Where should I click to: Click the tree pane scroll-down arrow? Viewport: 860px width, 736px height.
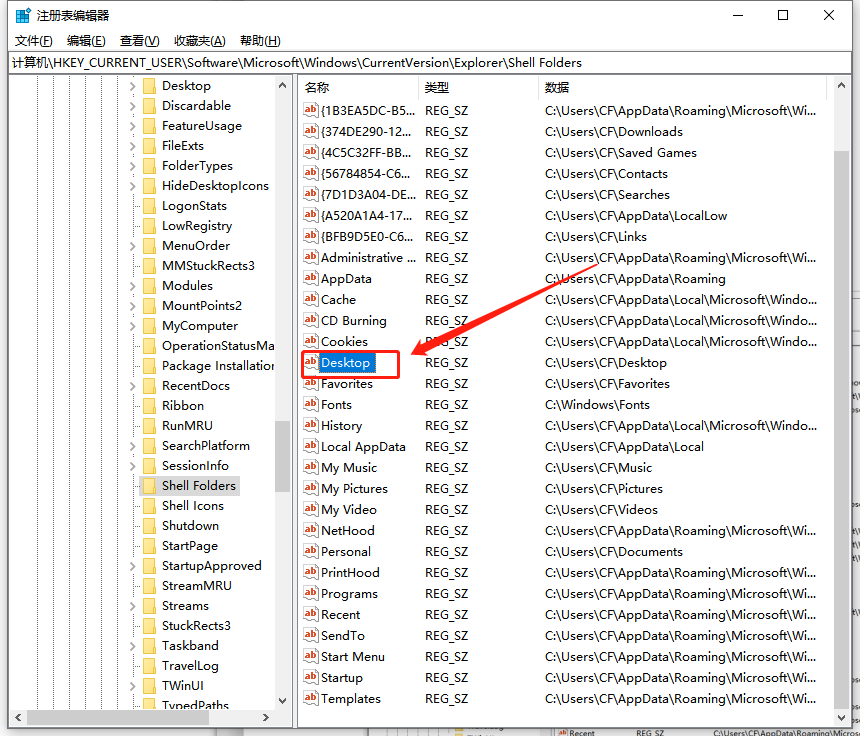(282, 700)
